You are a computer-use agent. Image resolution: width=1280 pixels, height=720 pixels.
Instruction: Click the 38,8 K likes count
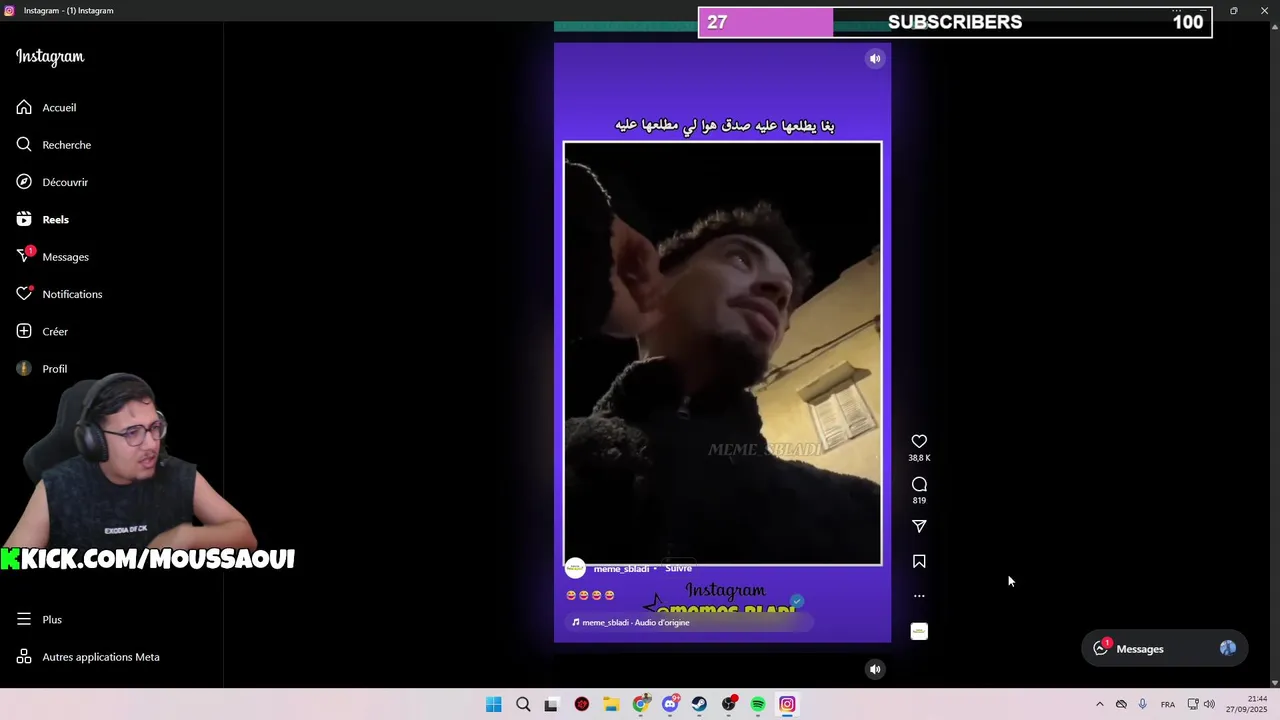pyautogui.click(x=919, y=458)
